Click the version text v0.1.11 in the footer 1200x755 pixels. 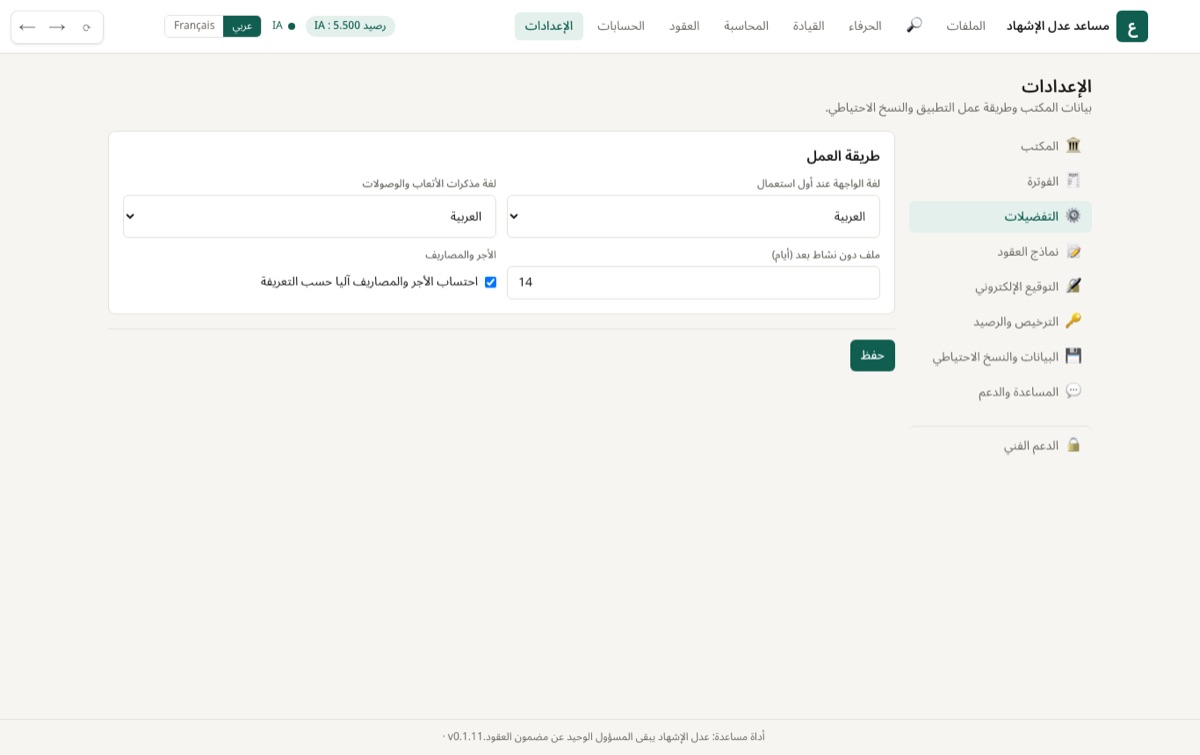(465, 737)
